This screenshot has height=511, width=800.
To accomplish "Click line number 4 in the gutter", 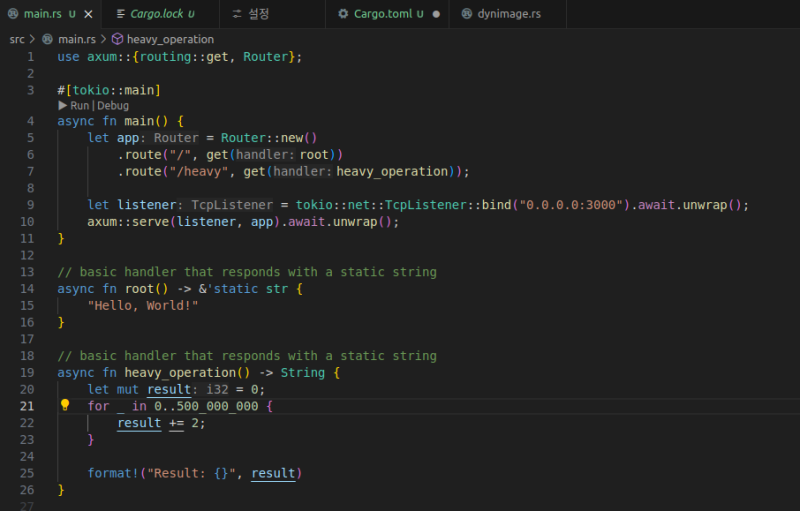I will 30,121.
